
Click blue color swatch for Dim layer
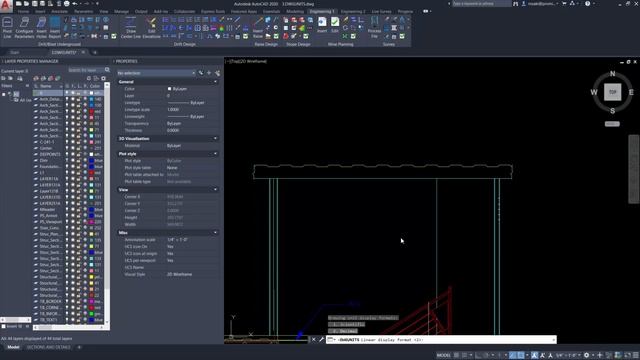coord(91,160)
